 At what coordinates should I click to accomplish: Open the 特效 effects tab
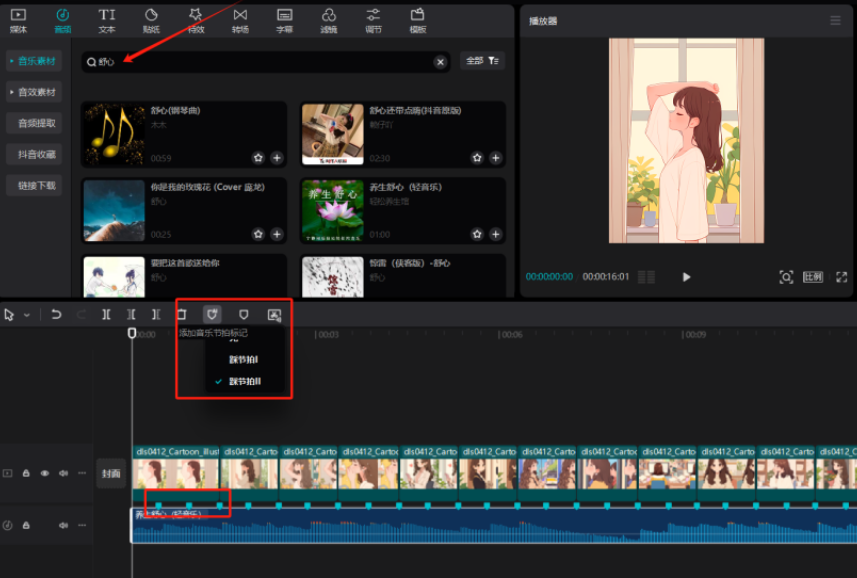(x=196, y=21)
